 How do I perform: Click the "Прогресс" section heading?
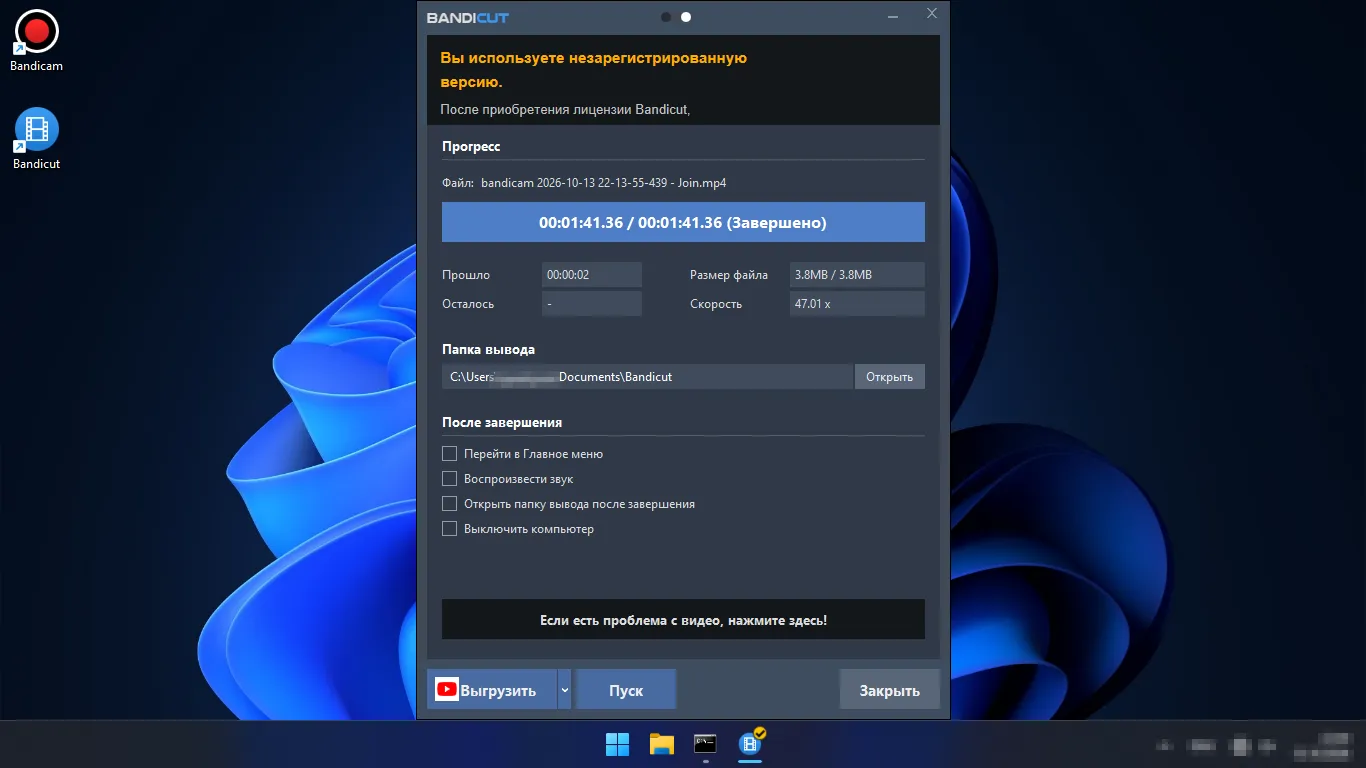471,146
